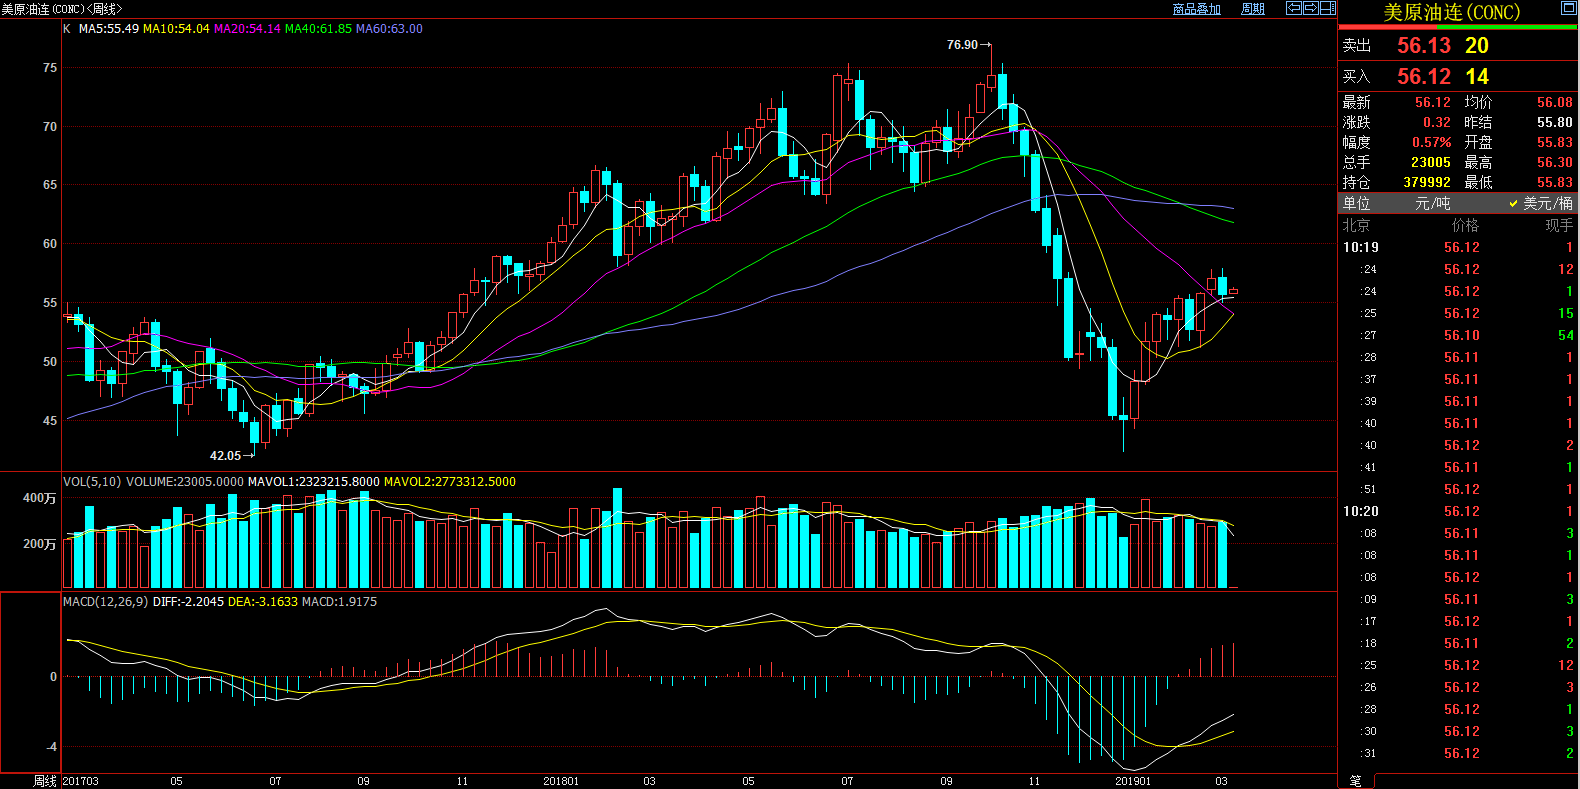Image resolution: width=1580 pixels, height=789 pixels.
Task: Click the tick row with volume 54
Action: coord(1458,336)
